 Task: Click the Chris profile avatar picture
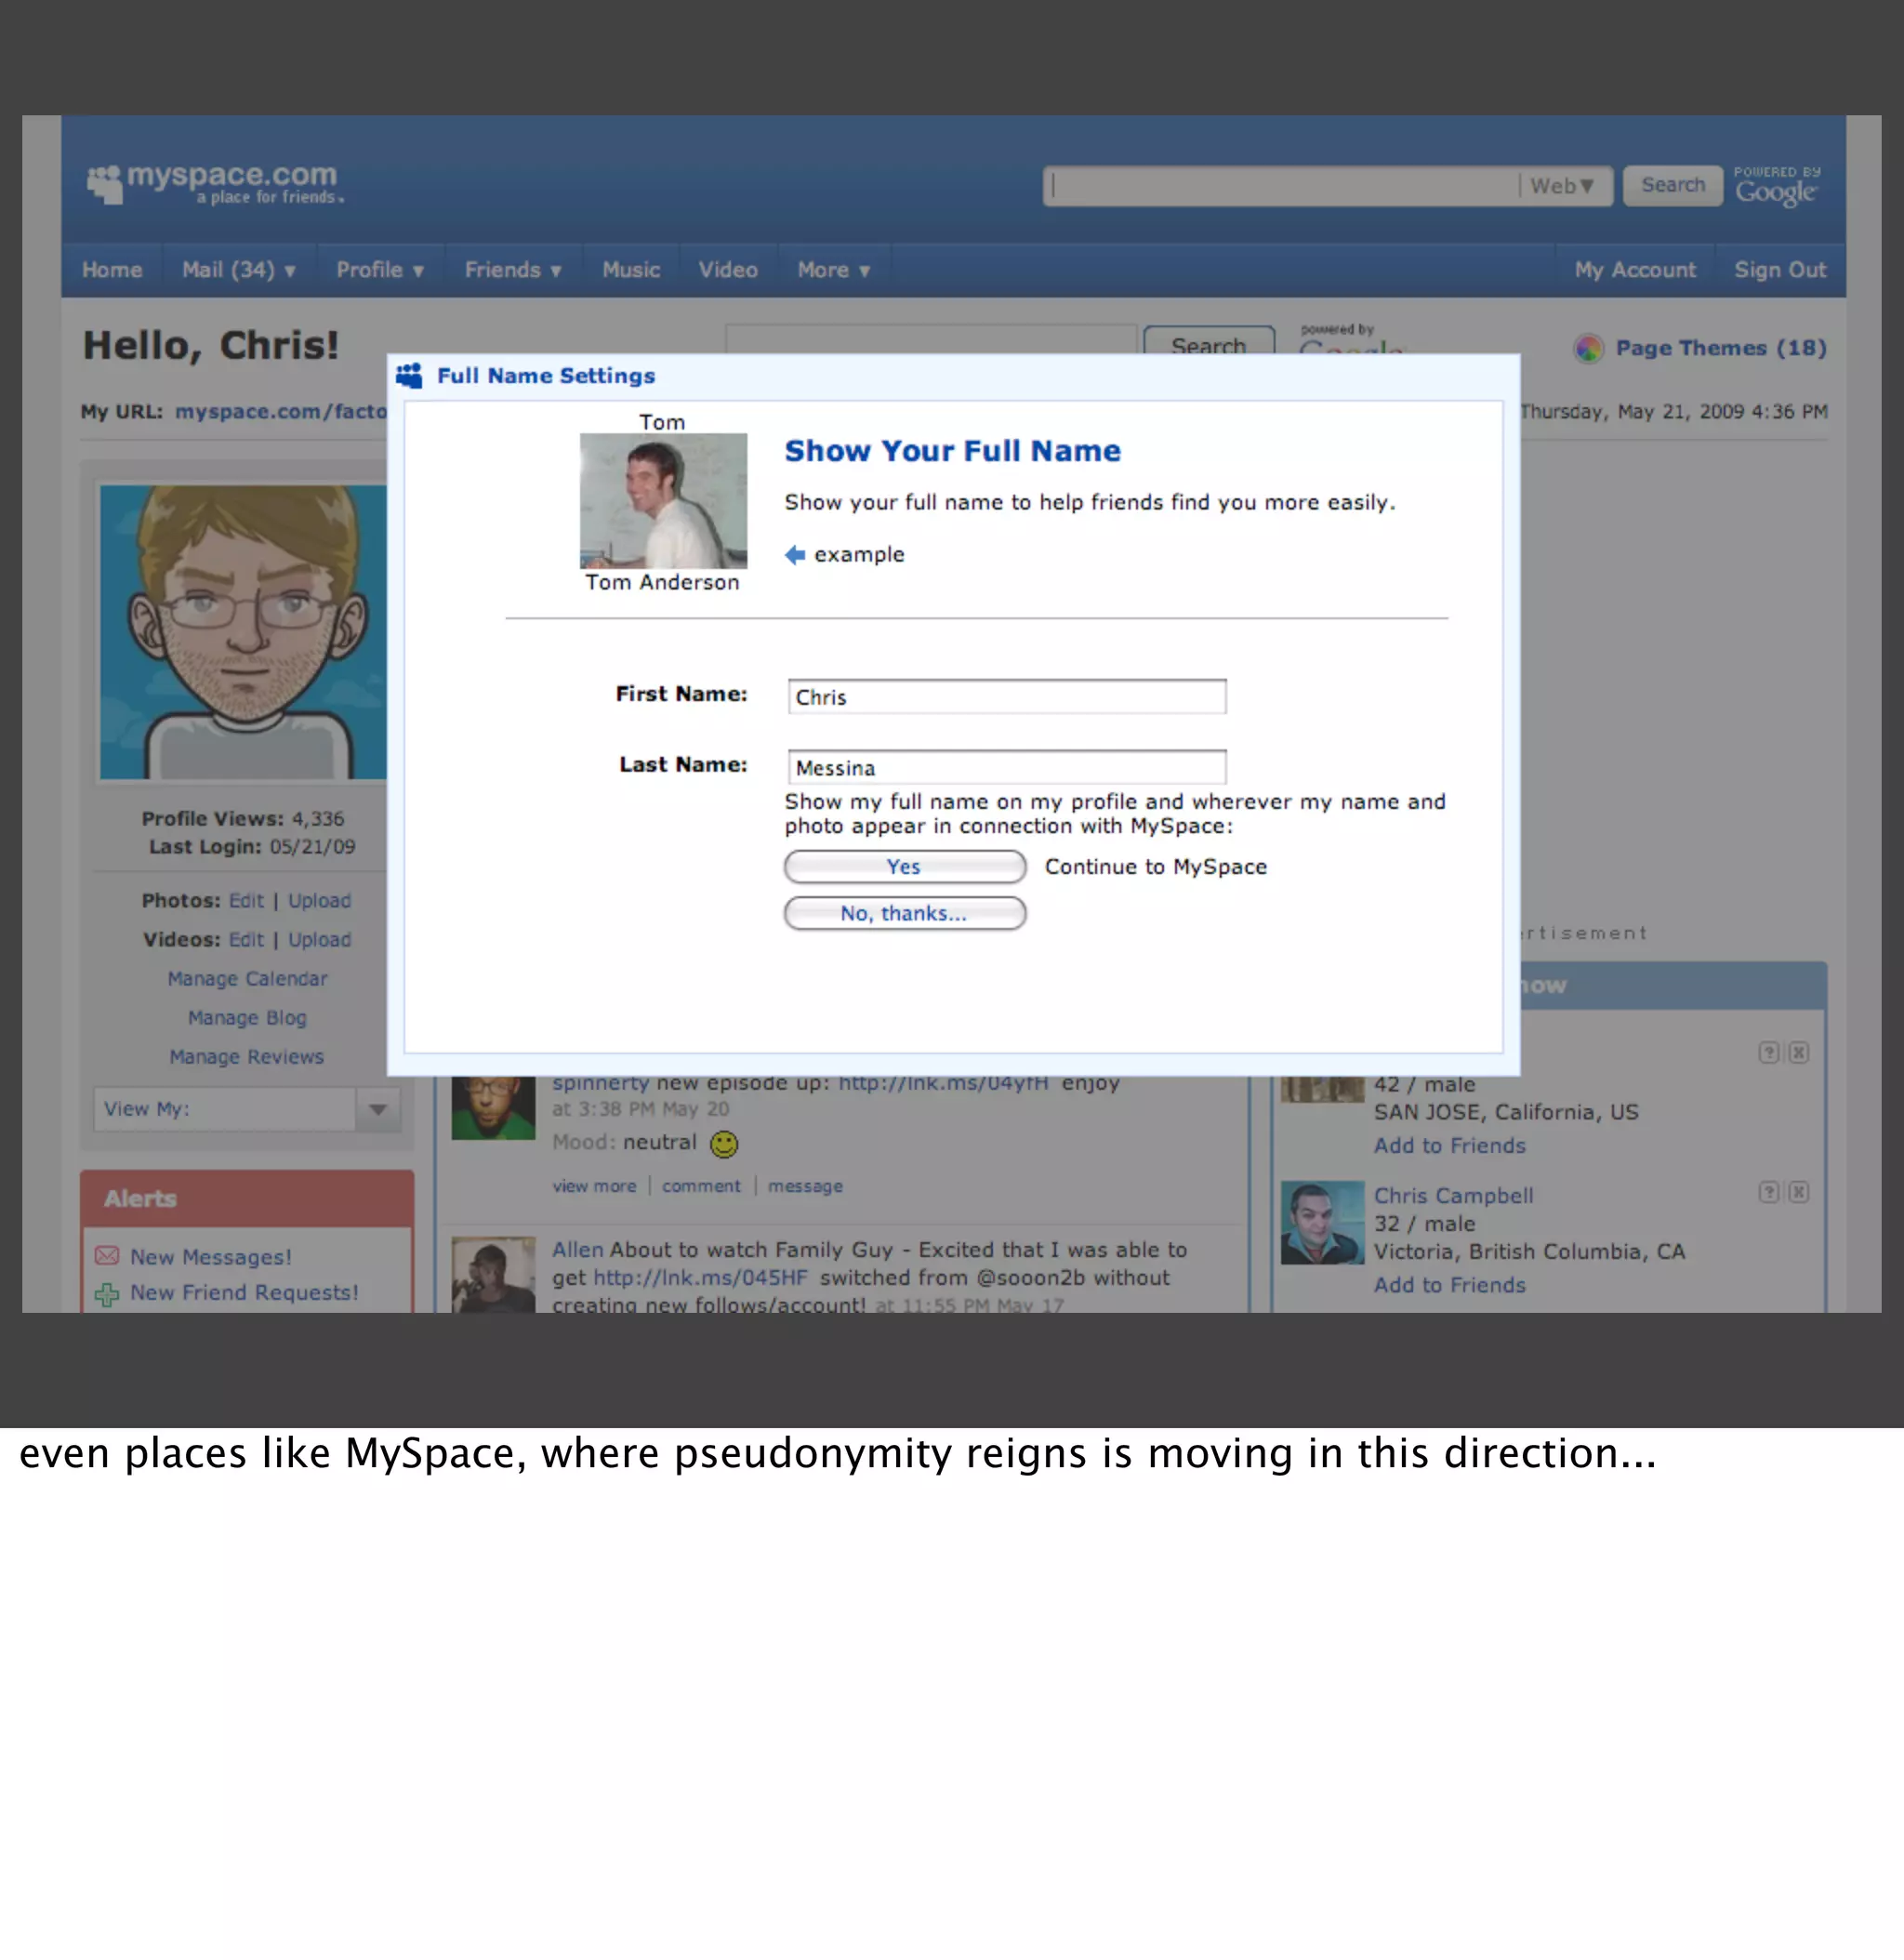pyautogui.click(x=243, y=632)
